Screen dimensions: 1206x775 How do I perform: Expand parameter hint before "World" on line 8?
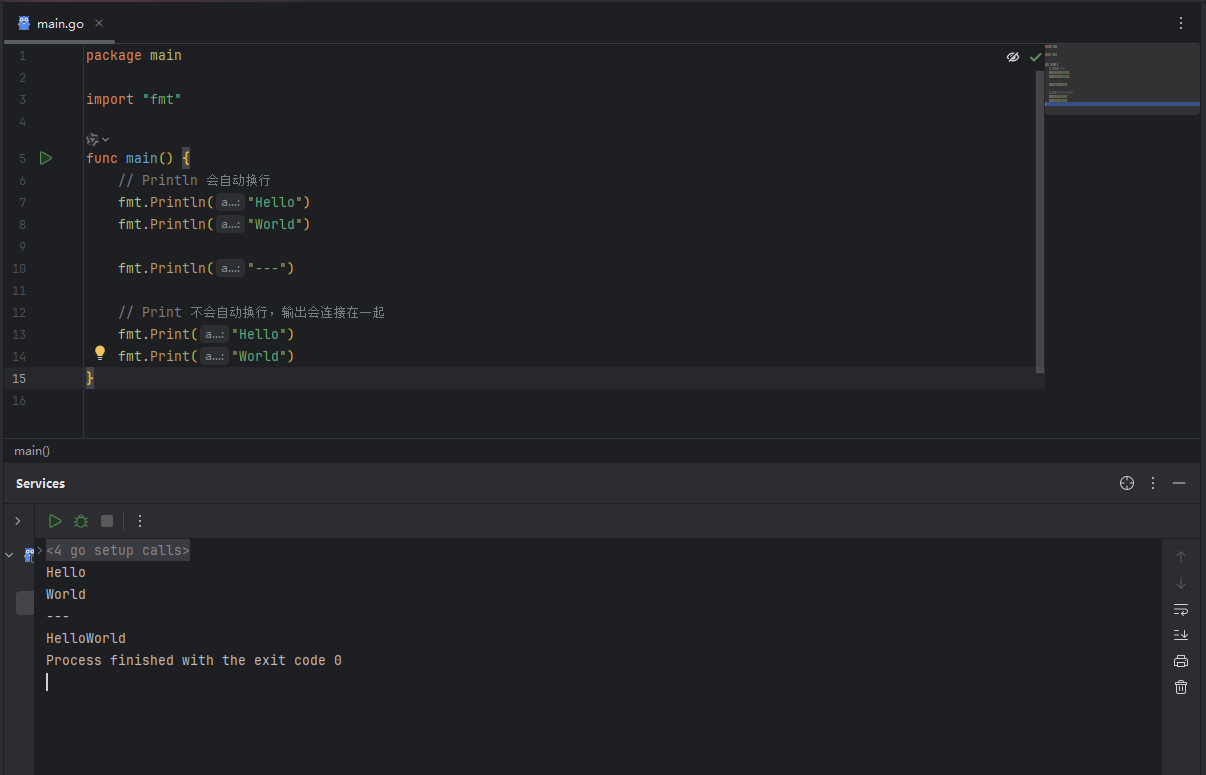[230, 224]
